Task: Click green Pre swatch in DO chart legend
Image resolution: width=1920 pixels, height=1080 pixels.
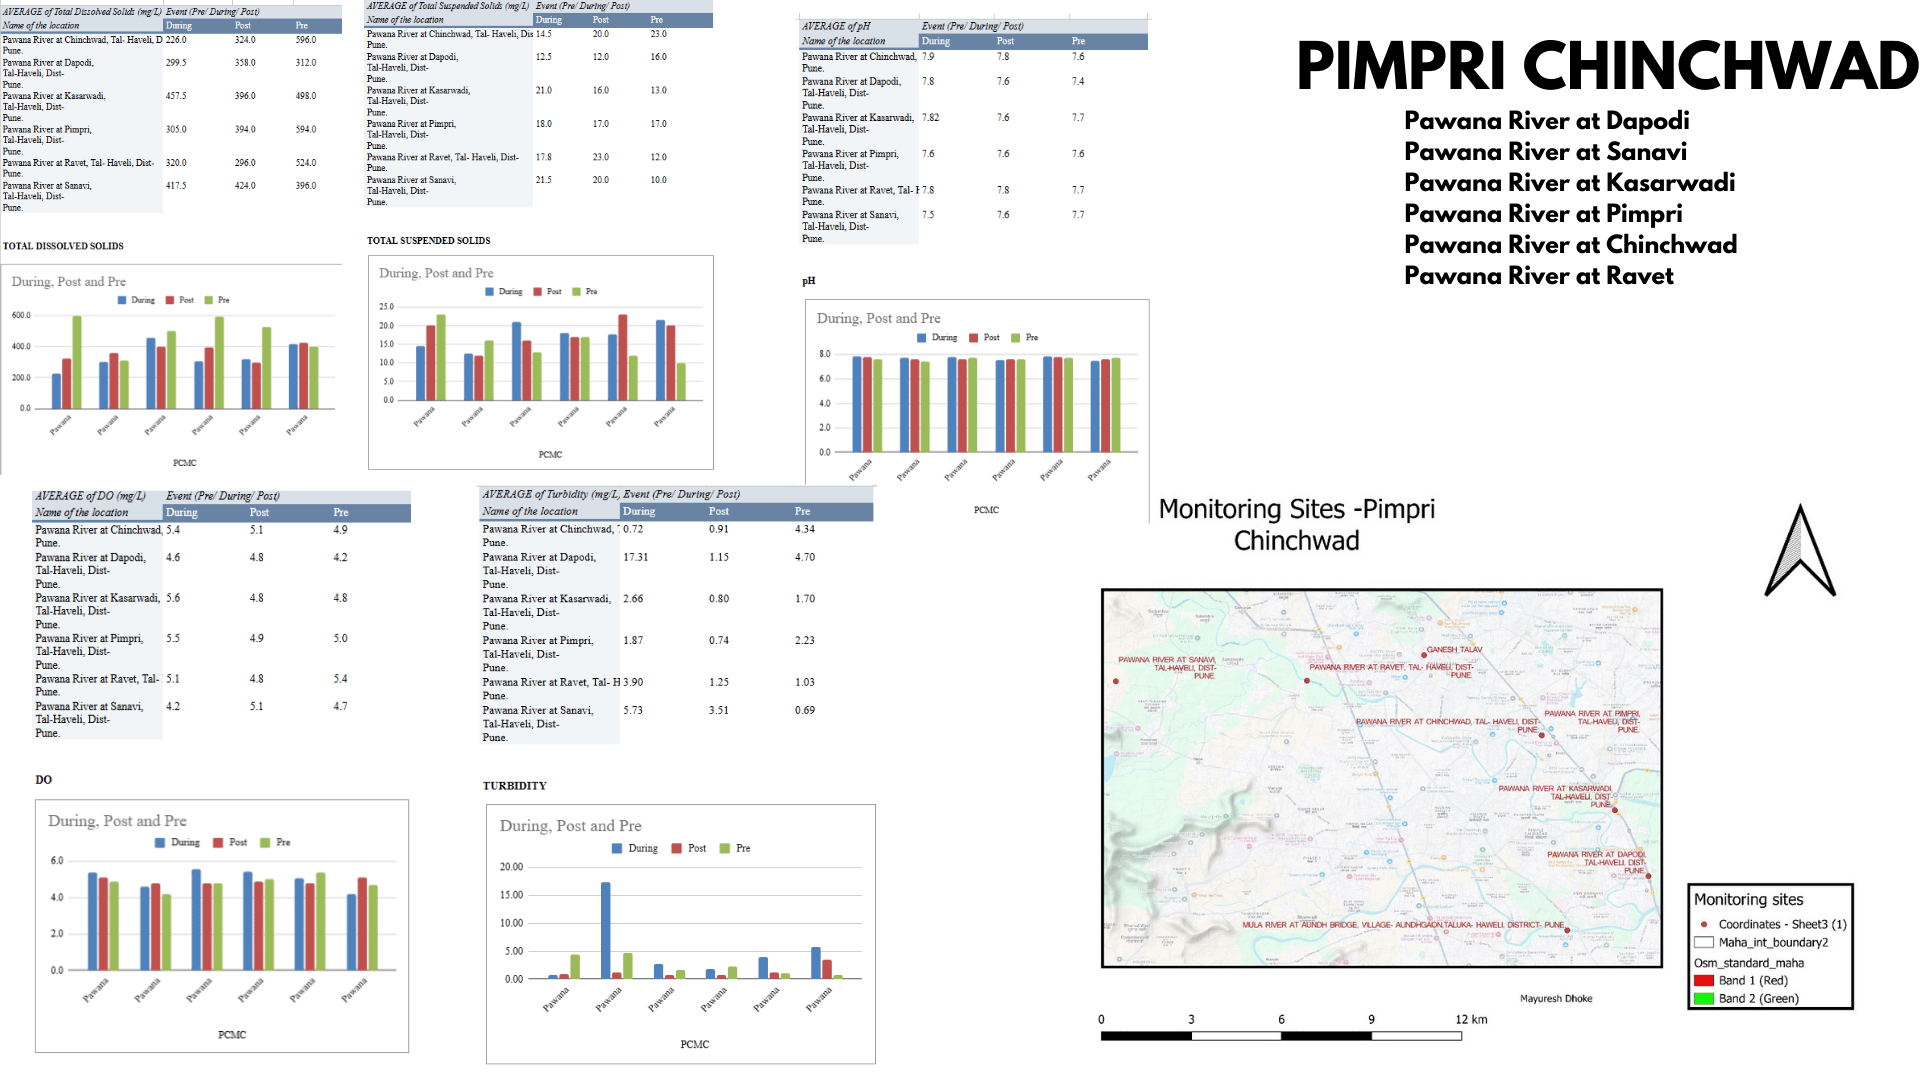Action: (x=265, y=842)
